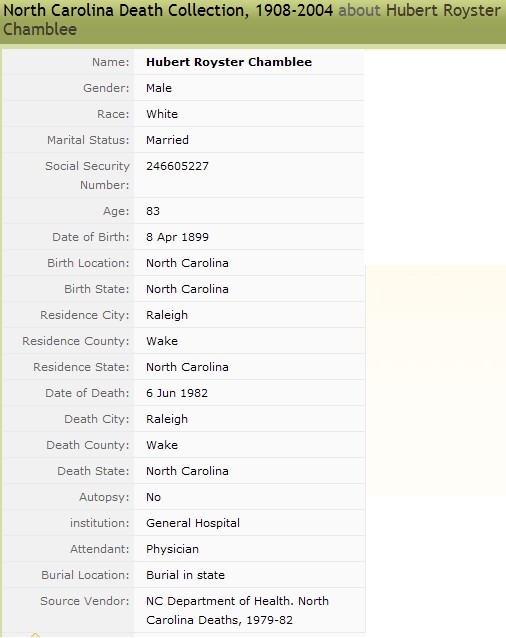Click the Burial in state value

click(185, 575)
